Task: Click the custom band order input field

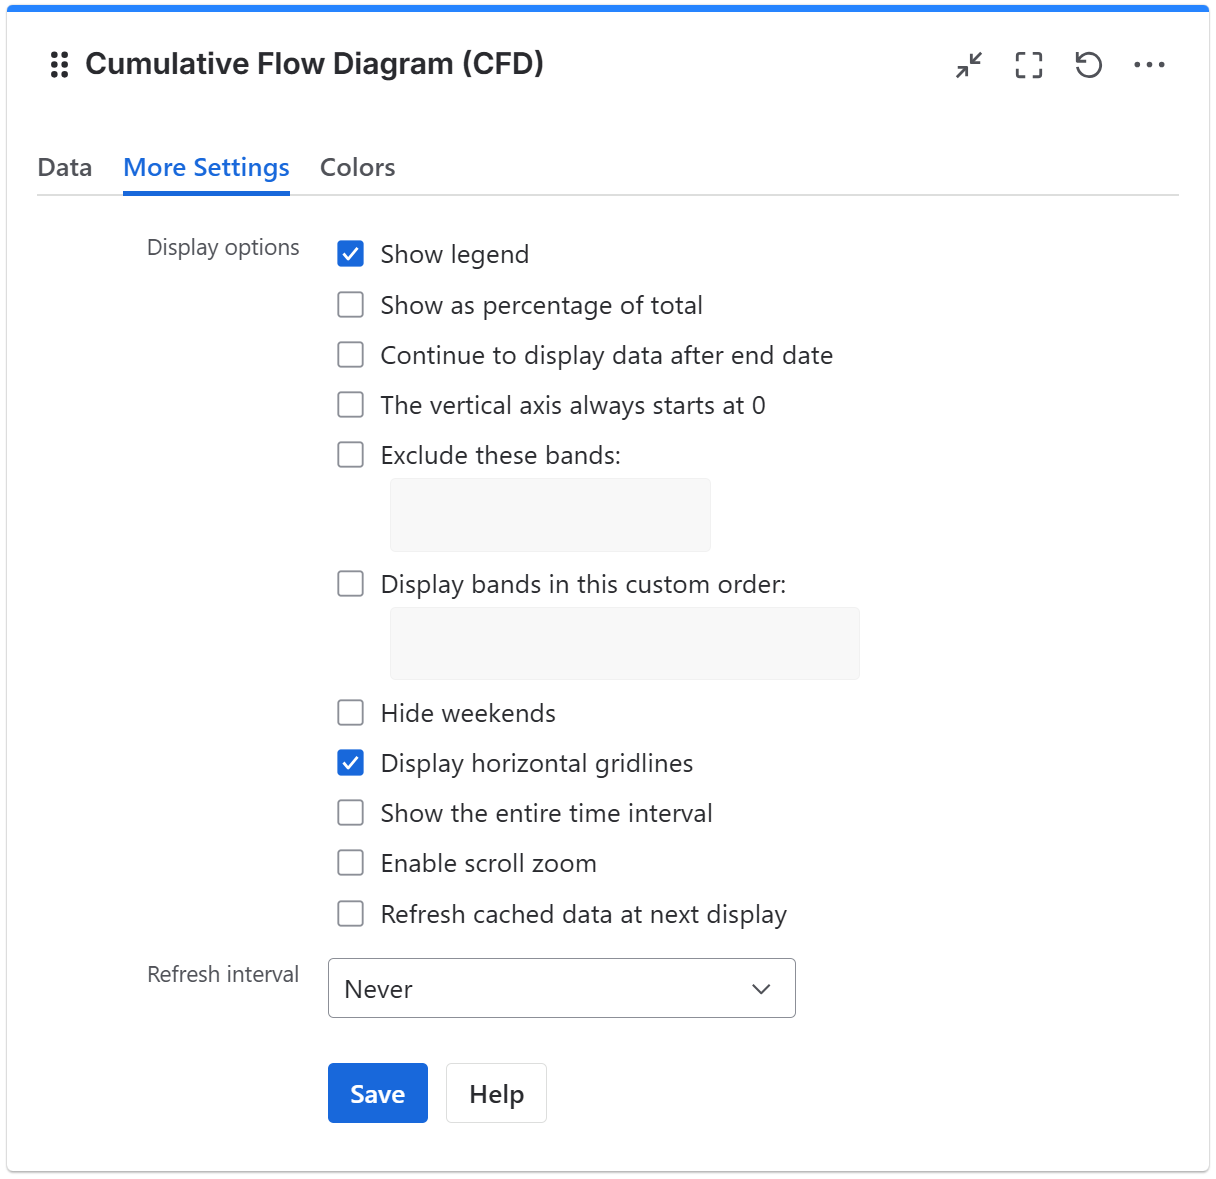Action: pos(624,643)
